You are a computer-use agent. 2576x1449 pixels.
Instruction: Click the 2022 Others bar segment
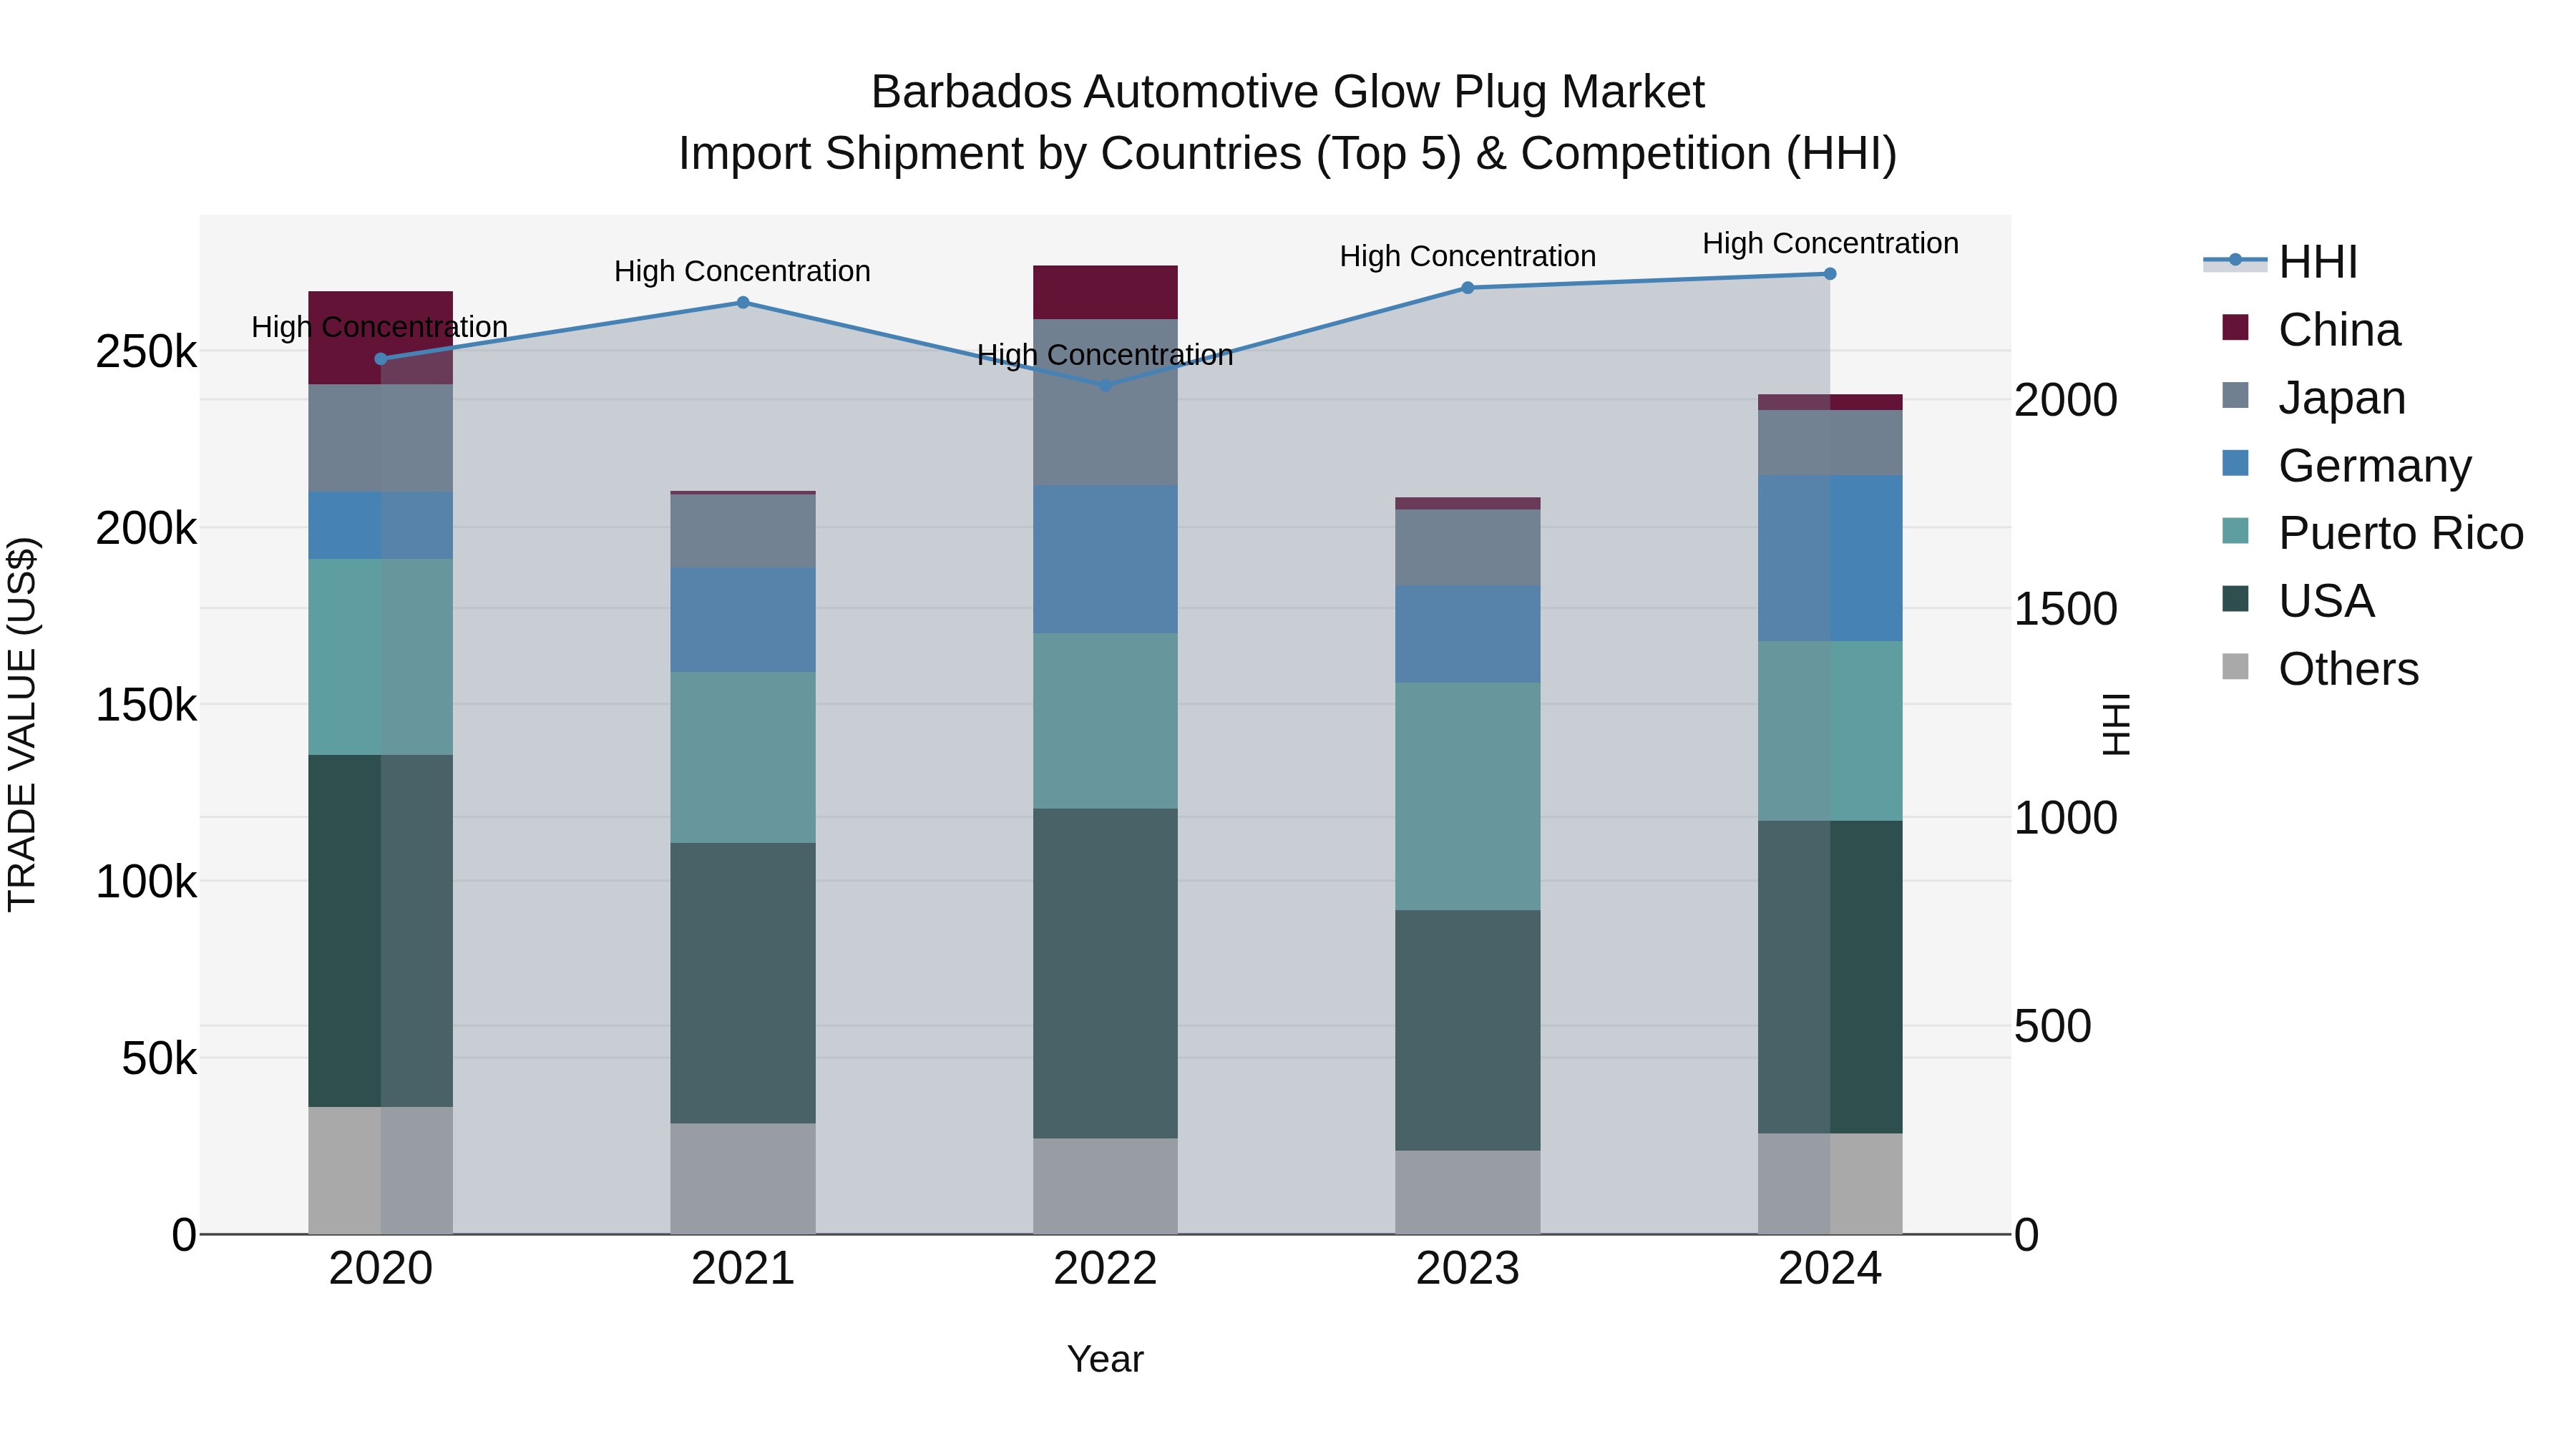click(1105, 1187)
